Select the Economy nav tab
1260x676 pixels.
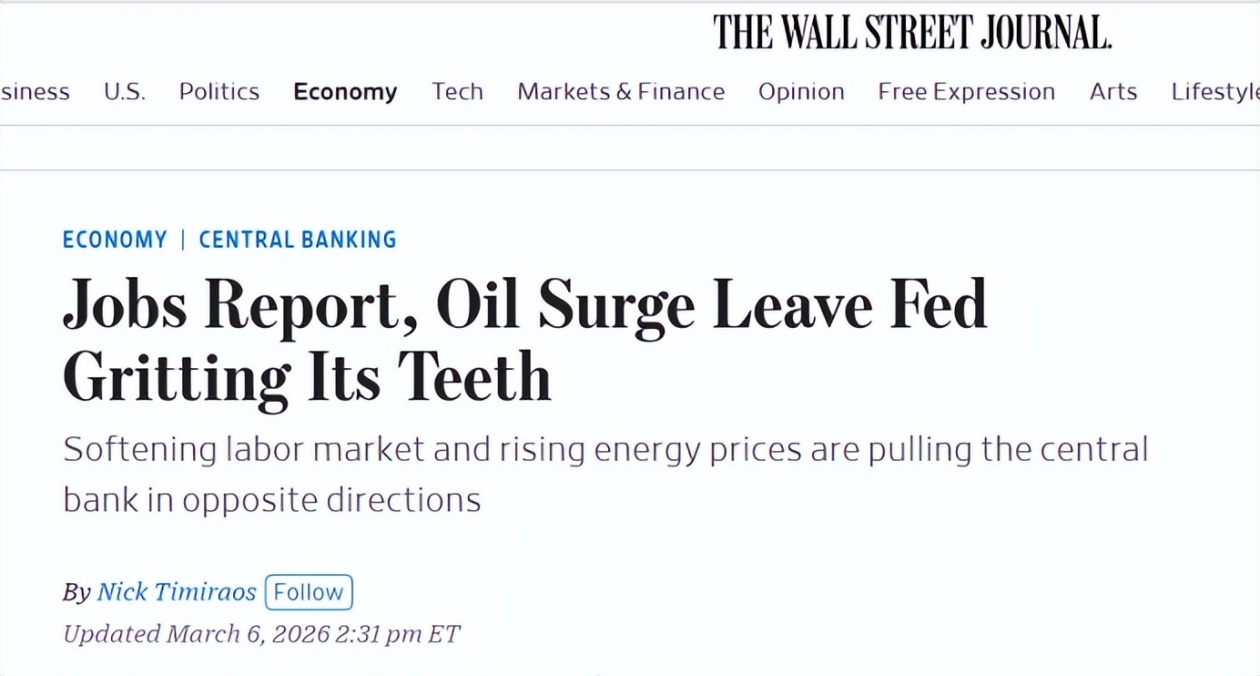(345, 92)
